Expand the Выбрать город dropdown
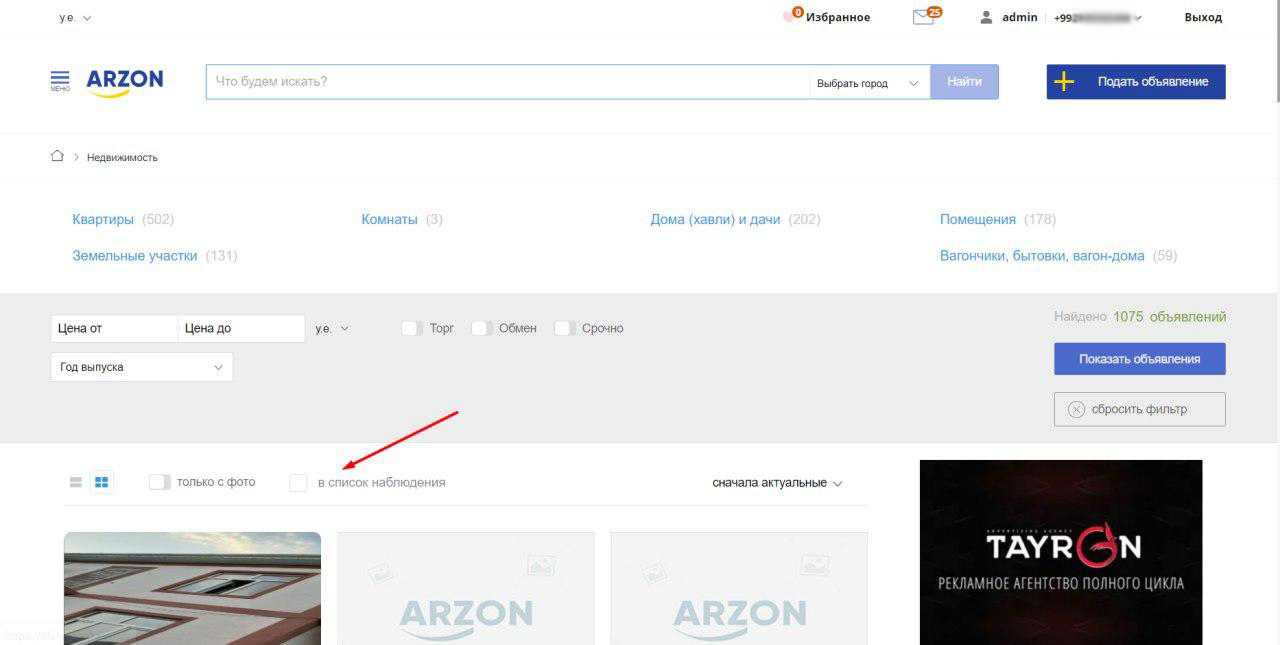Image resolution: width=1280 pixels, height=645 pixels. click(x=867, y=83)
